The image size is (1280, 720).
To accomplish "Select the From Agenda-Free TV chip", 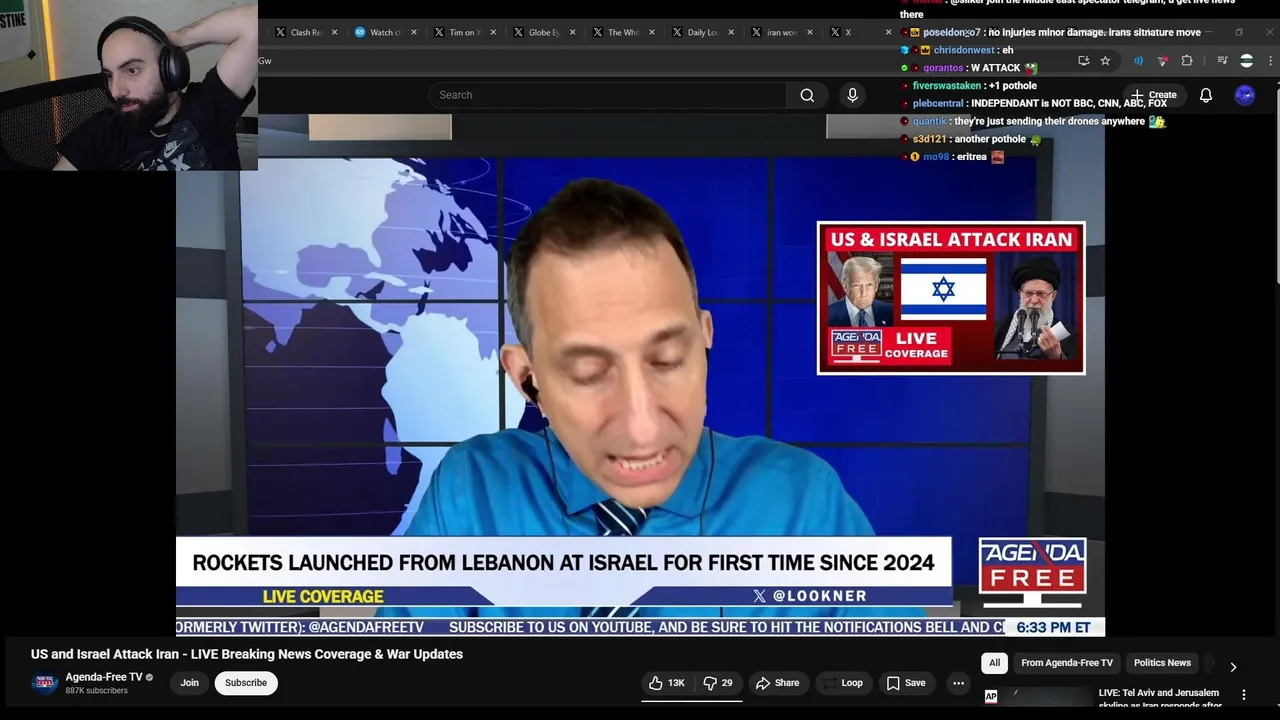I will (1067, 663).
